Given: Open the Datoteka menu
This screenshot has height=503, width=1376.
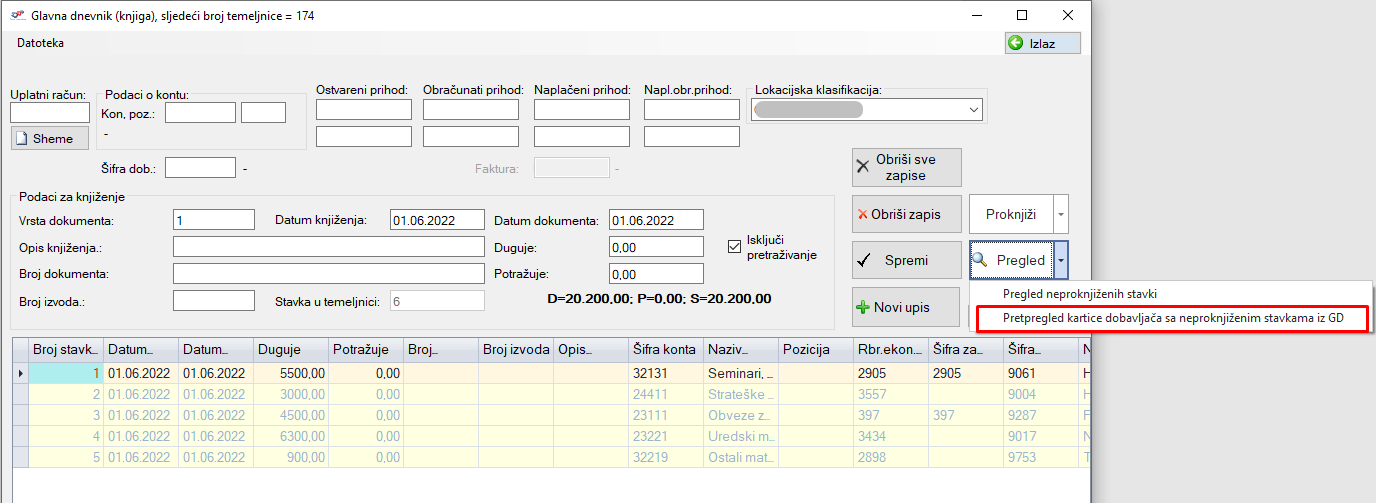Looking at the screenshot, I should tap(40, 43).
